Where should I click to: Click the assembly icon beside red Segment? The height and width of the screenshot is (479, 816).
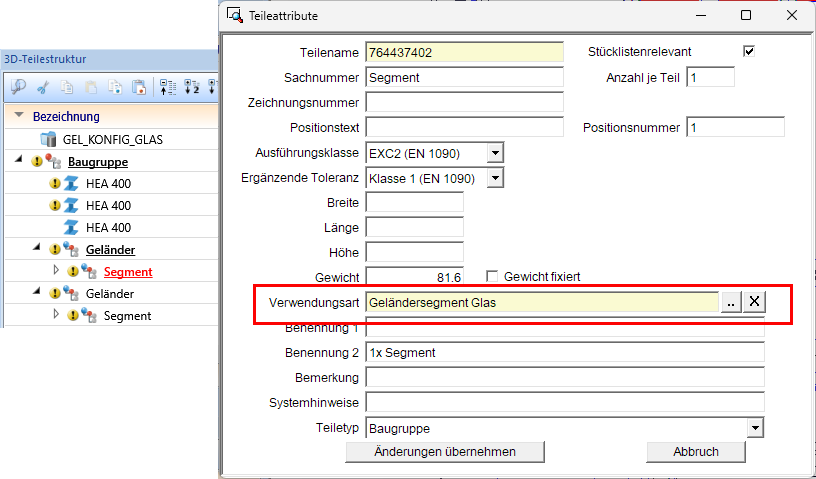(x=89, y=272)
